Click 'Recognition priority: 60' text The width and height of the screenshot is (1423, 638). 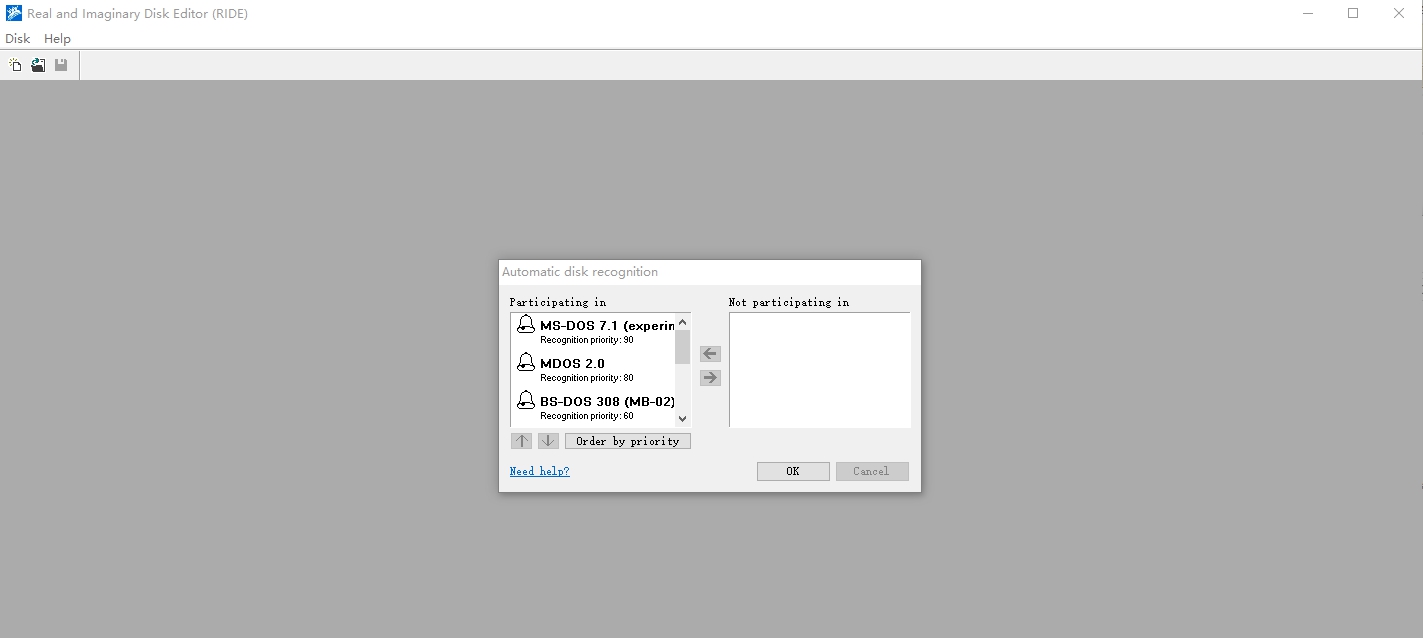click(587, 416)
